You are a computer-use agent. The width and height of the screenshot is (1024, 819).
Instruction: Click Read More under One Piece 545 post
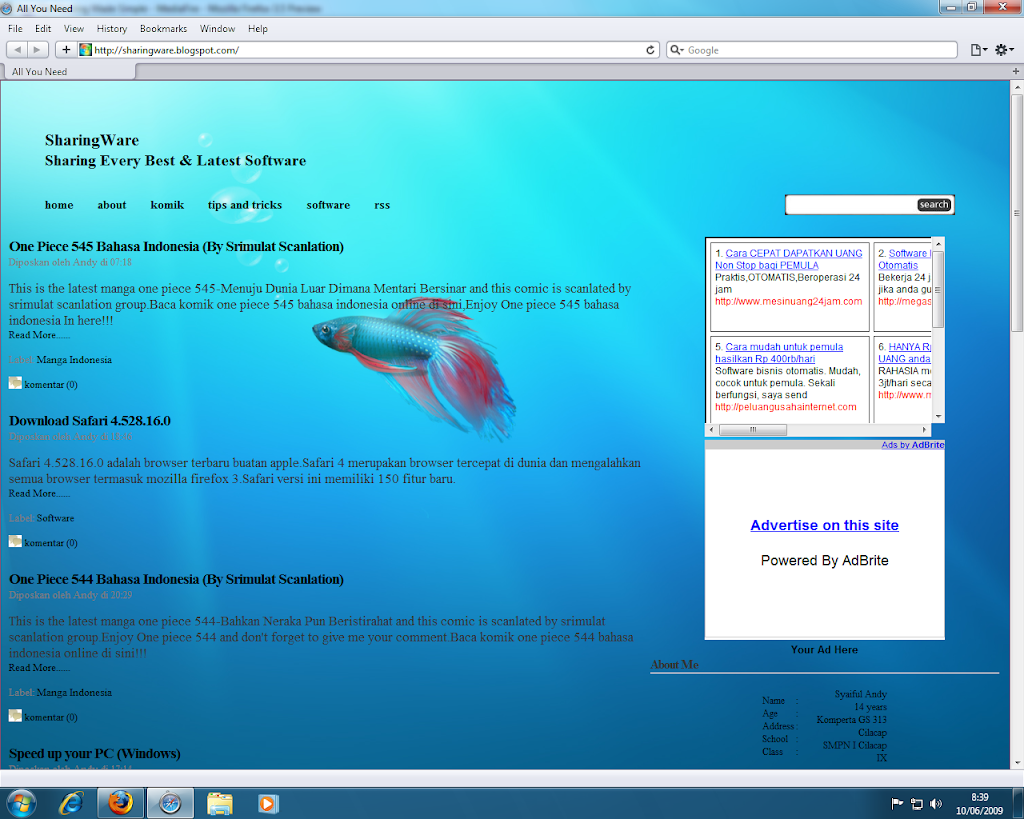(x=39, y=335)
